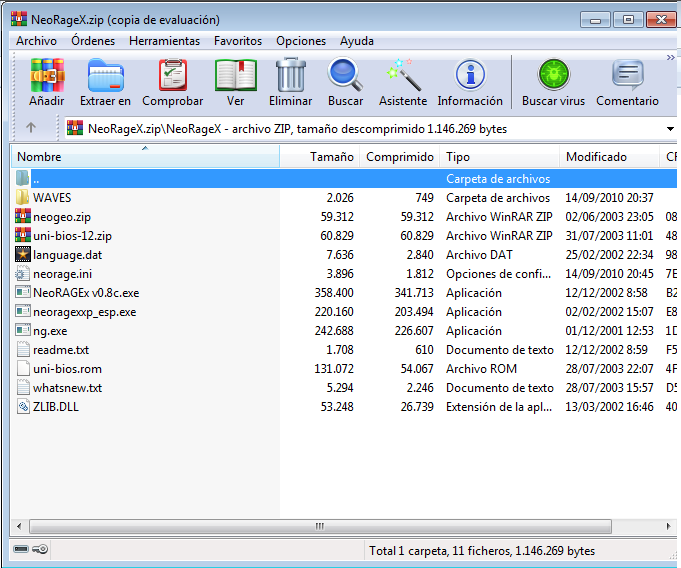The width and height of the screenshot is (681, 568).
Task: Click the neorage.ini gear file icon
Action: point(23,274)
